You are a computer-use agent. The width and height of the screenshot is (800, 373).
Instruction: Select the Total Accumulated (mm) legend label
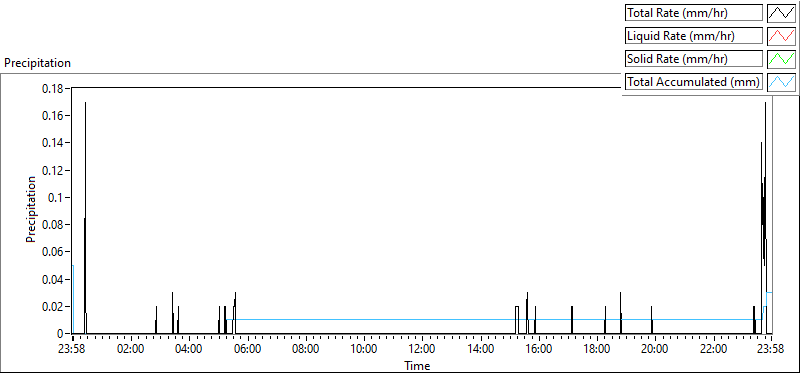coord(694,81)
